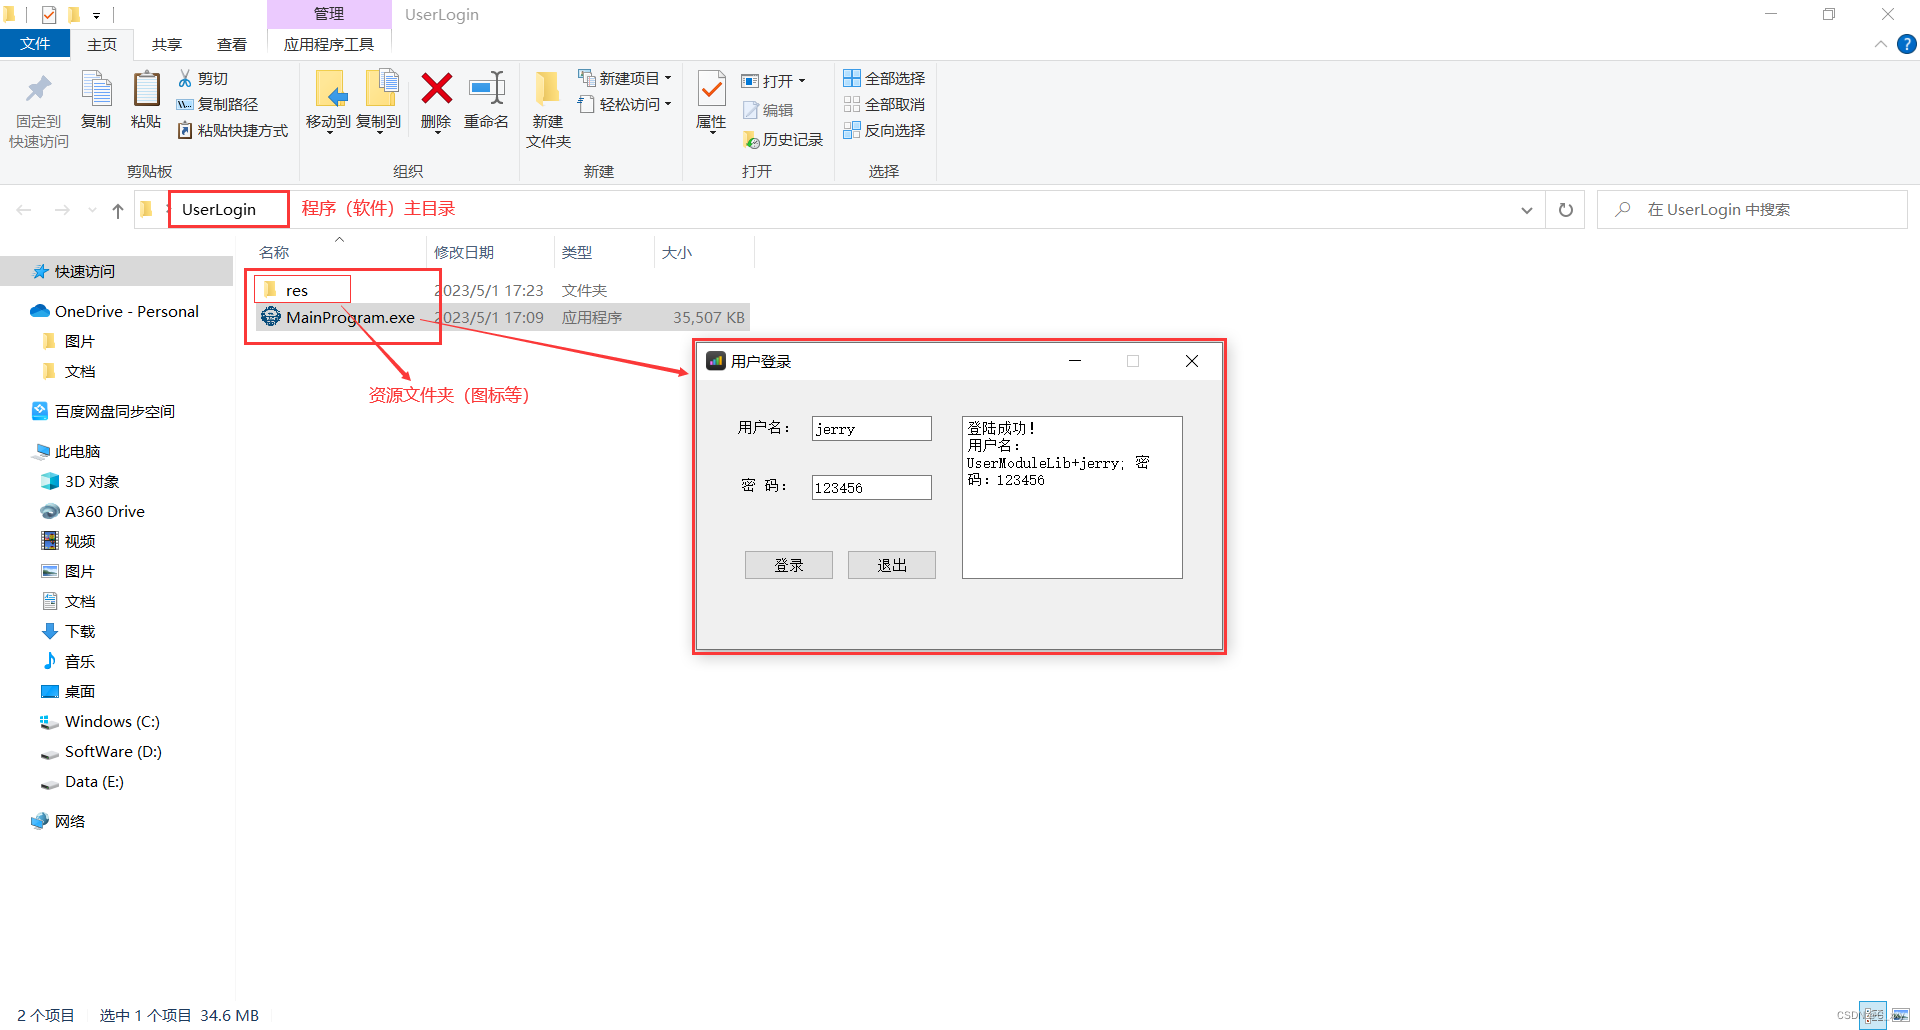Click the search UserLogin box
1920x1030 pixels.
point(1752,210)
